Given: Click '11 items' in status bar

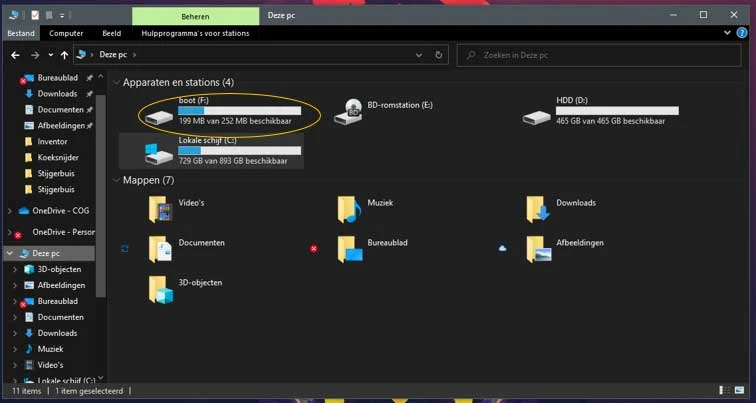Looking at the screenshot, I should pos(27,391).
